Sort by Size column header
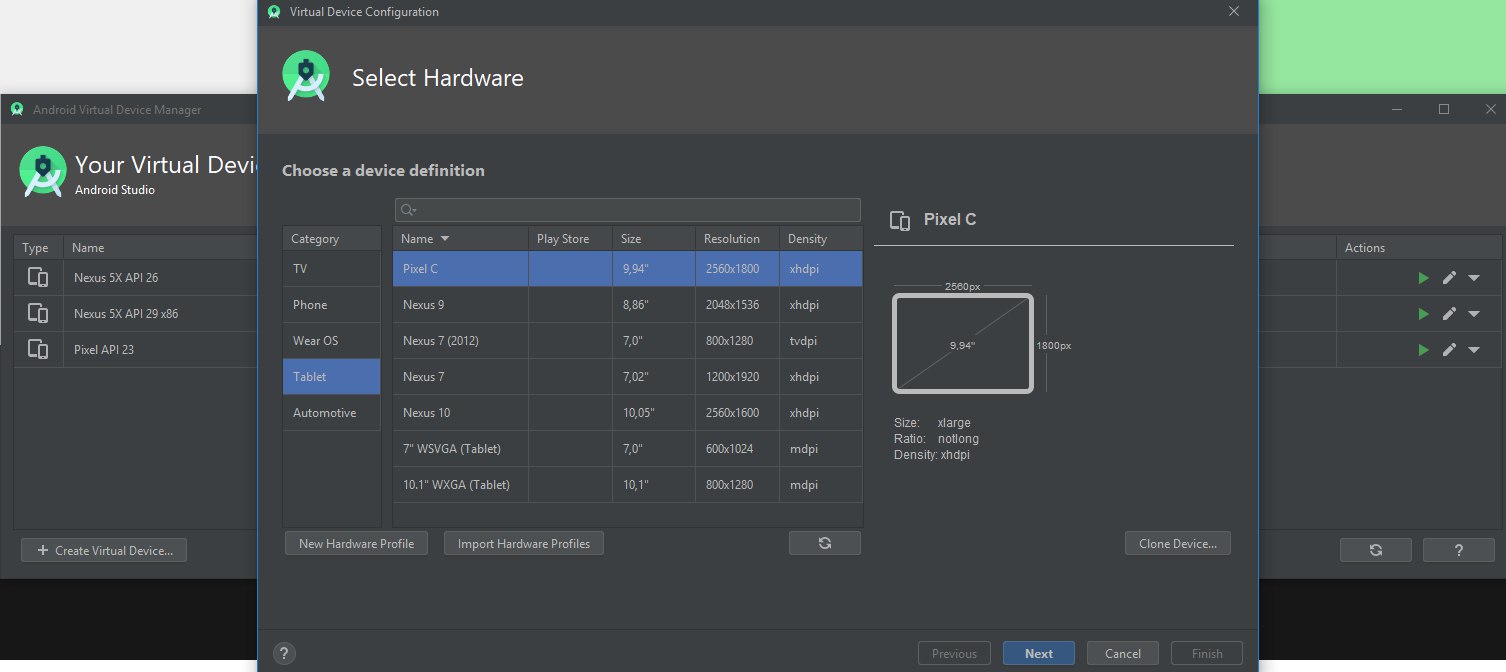 click(654, 239)
